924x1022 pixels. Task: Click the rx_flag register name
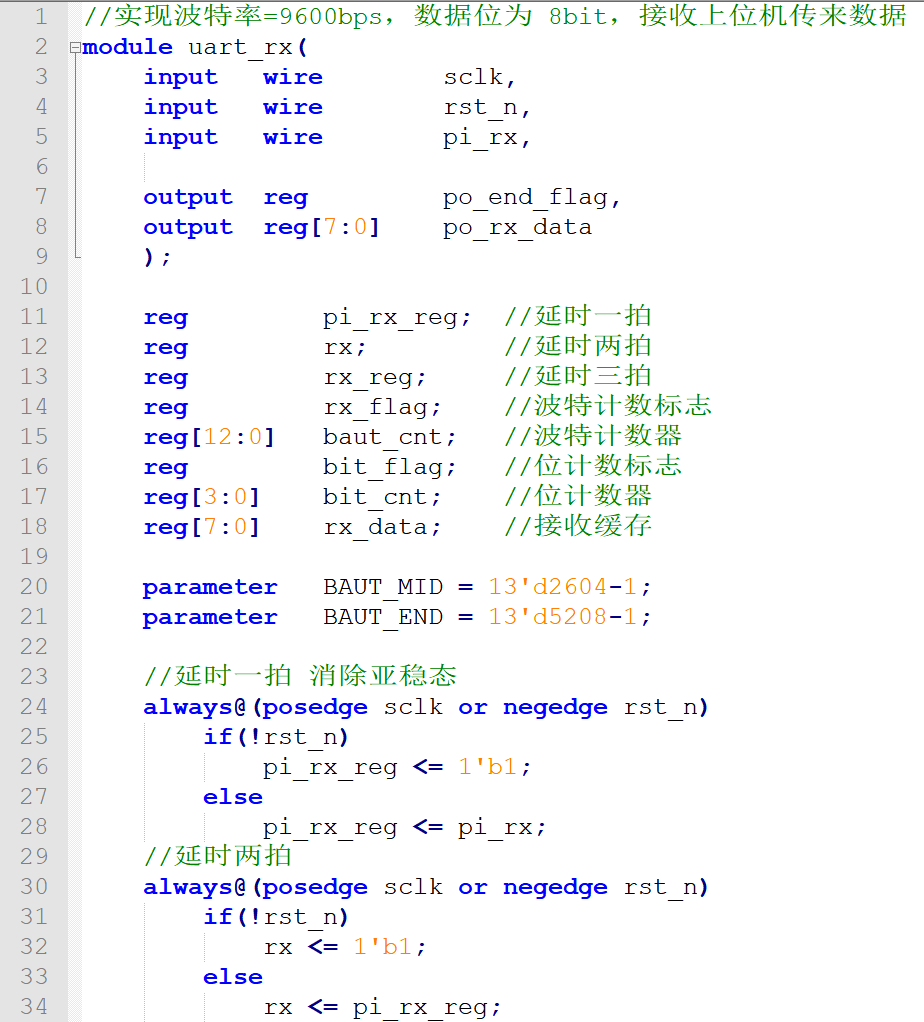[x=382, y=408]
